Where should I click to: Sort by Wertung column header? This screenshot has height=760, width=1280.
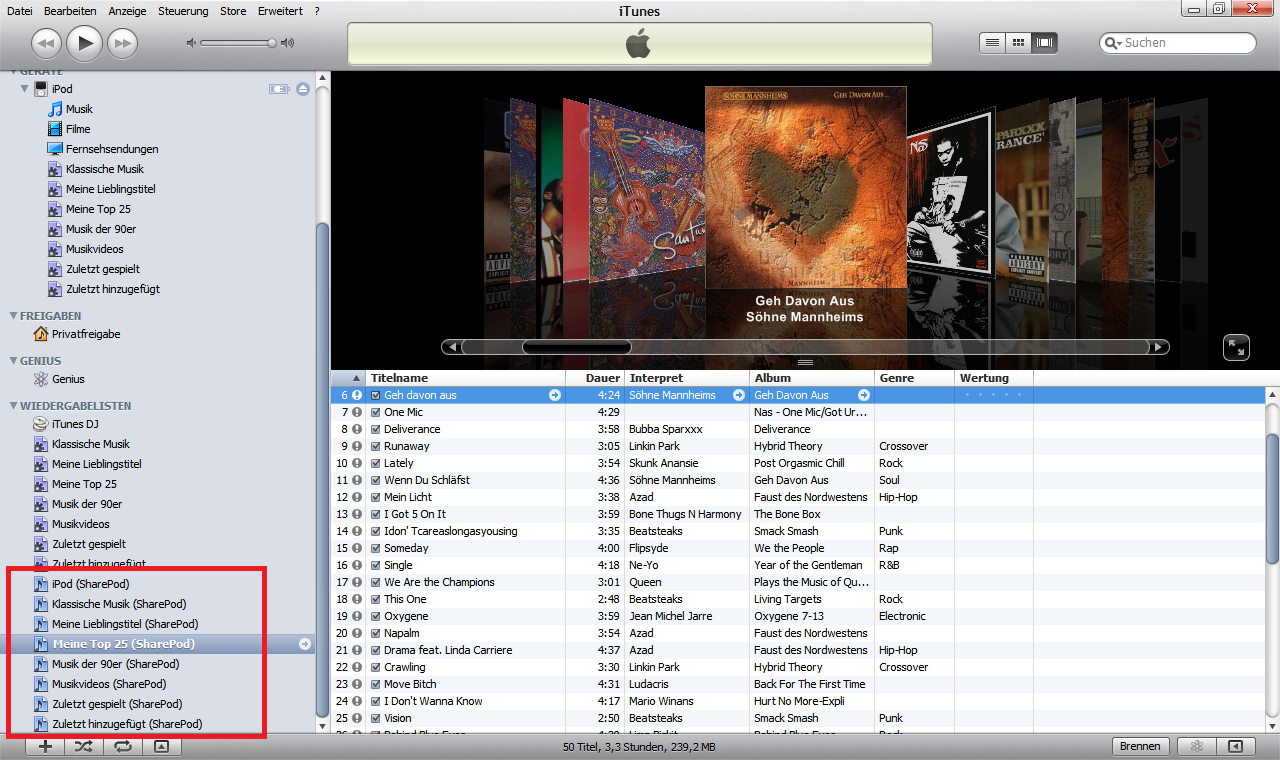click(994, 378)
